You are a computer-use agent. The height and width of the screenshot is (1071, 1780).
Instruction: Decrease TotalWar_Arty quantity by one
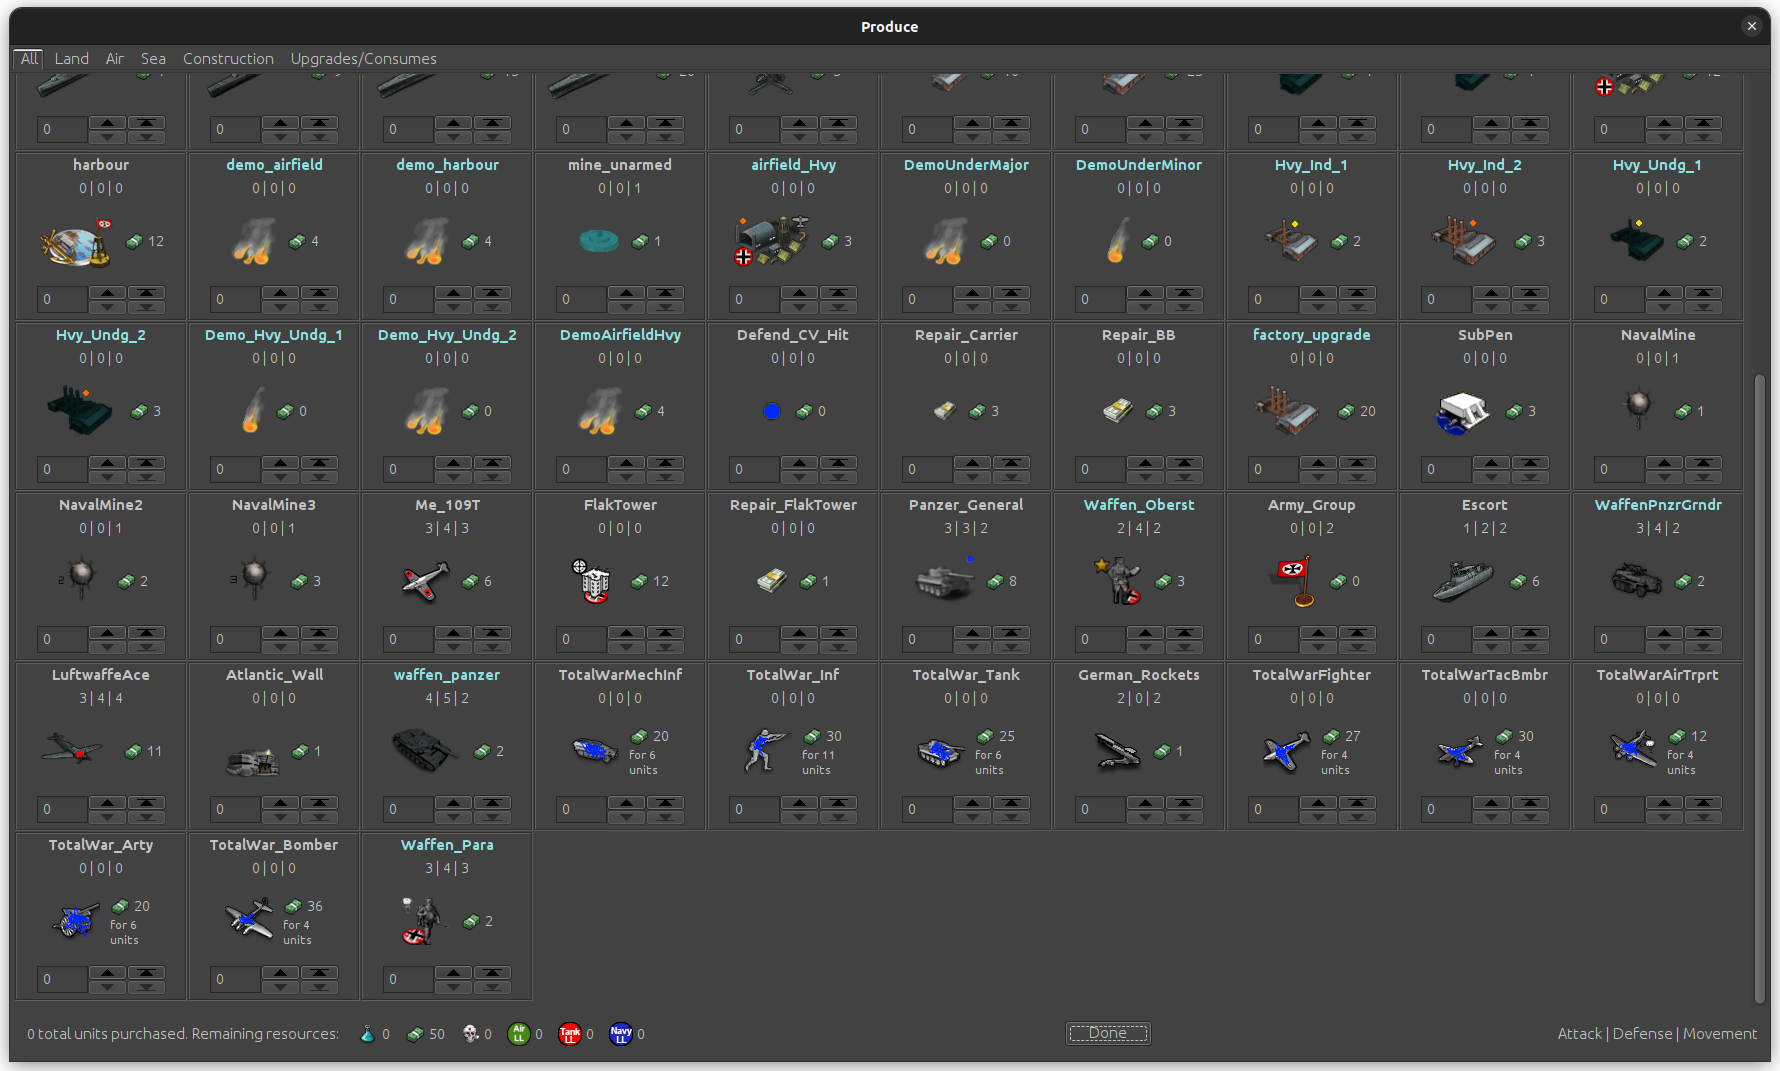point(107,986)
